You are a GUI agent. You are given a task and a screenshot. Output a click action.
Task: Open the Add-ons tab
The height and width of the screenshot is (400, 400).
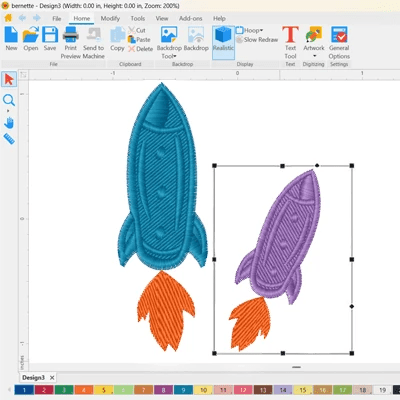pos(191,19)
